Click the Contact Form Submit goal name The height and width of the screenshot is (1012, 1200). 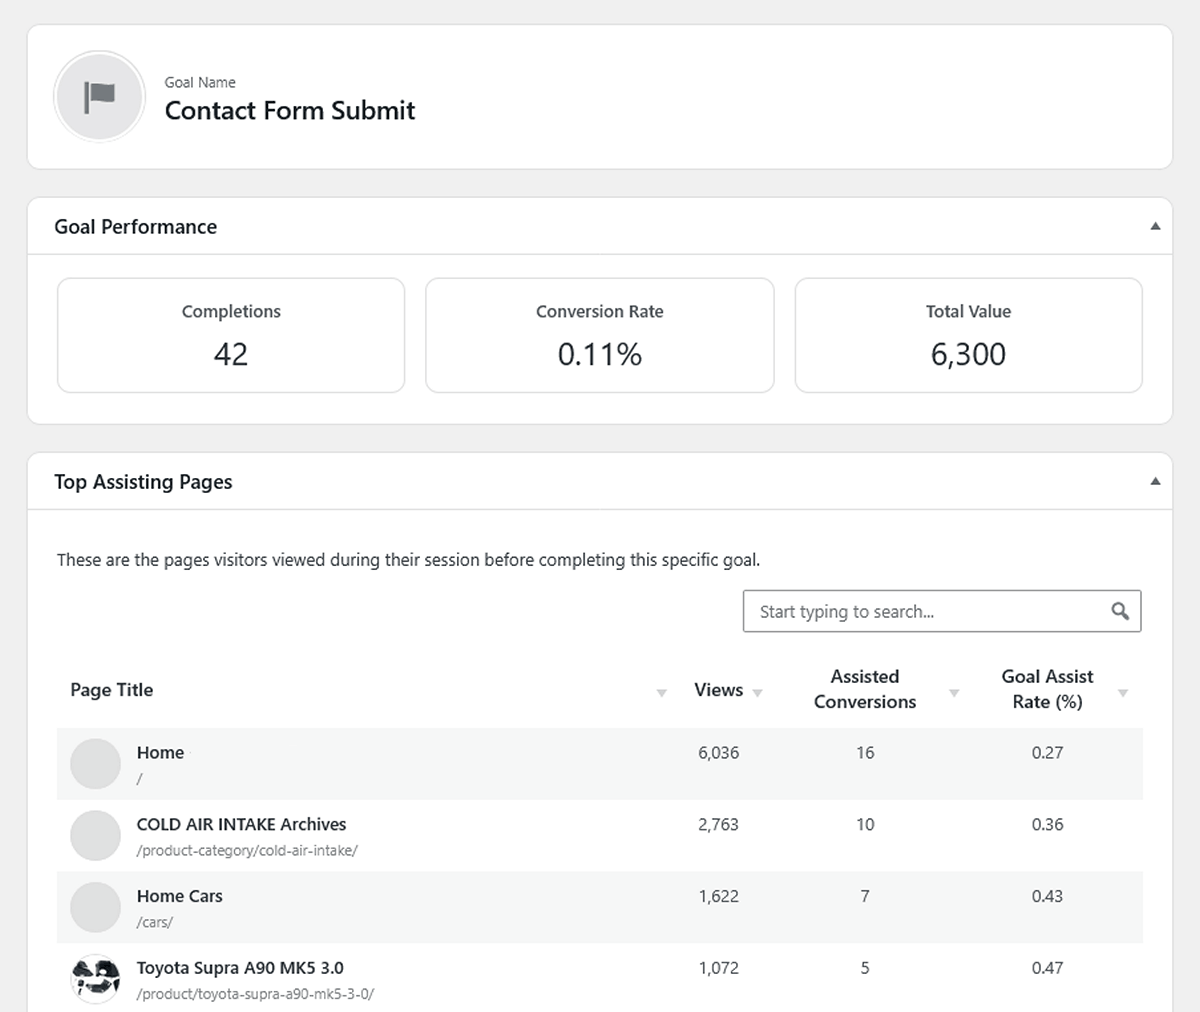click(290, 110)
